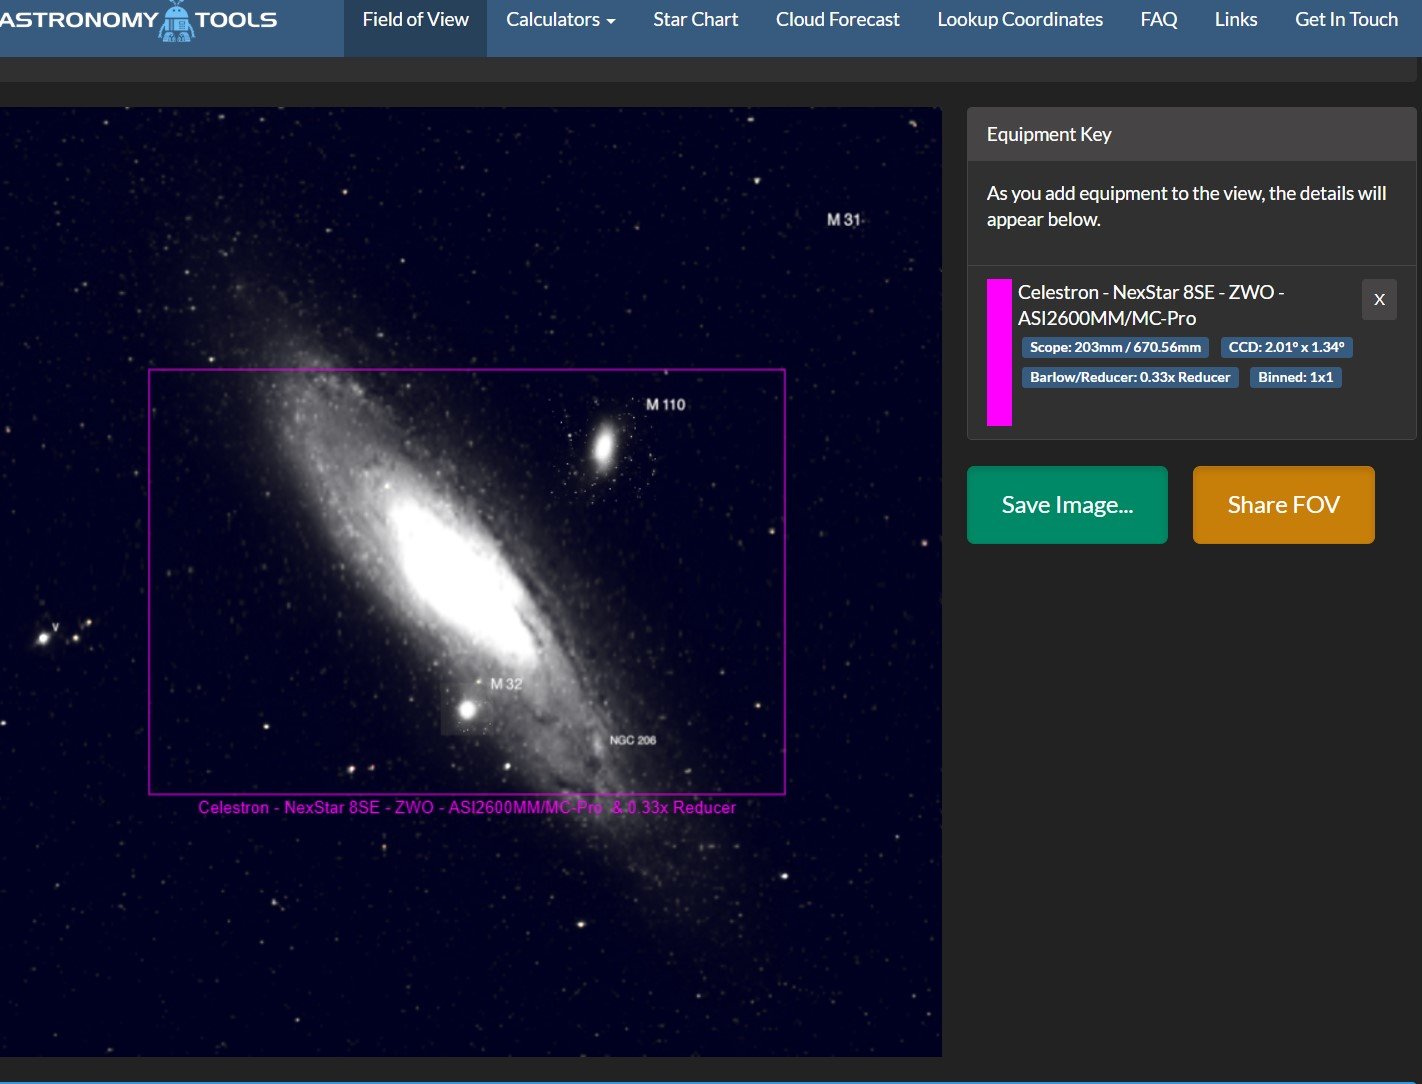Remove the Celestron NexStar 8SE equipment entry

(x=1379, y=299)
